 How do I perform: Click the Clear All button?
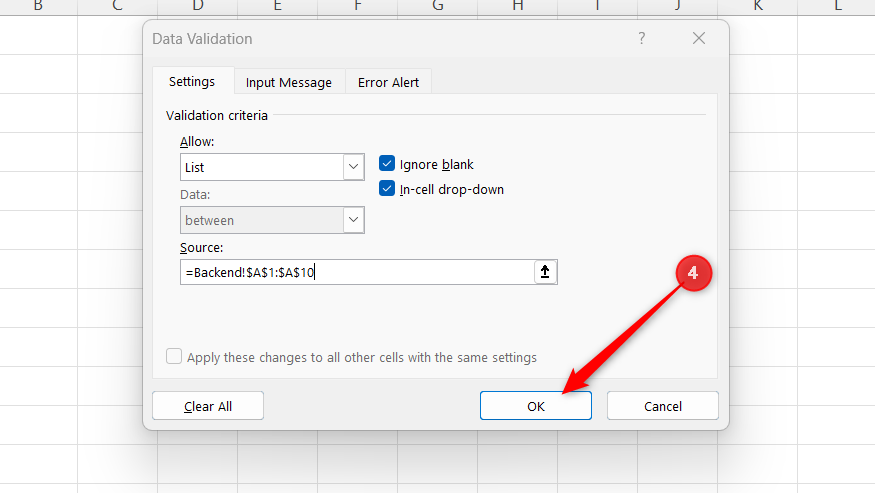(x=208, y=406)
